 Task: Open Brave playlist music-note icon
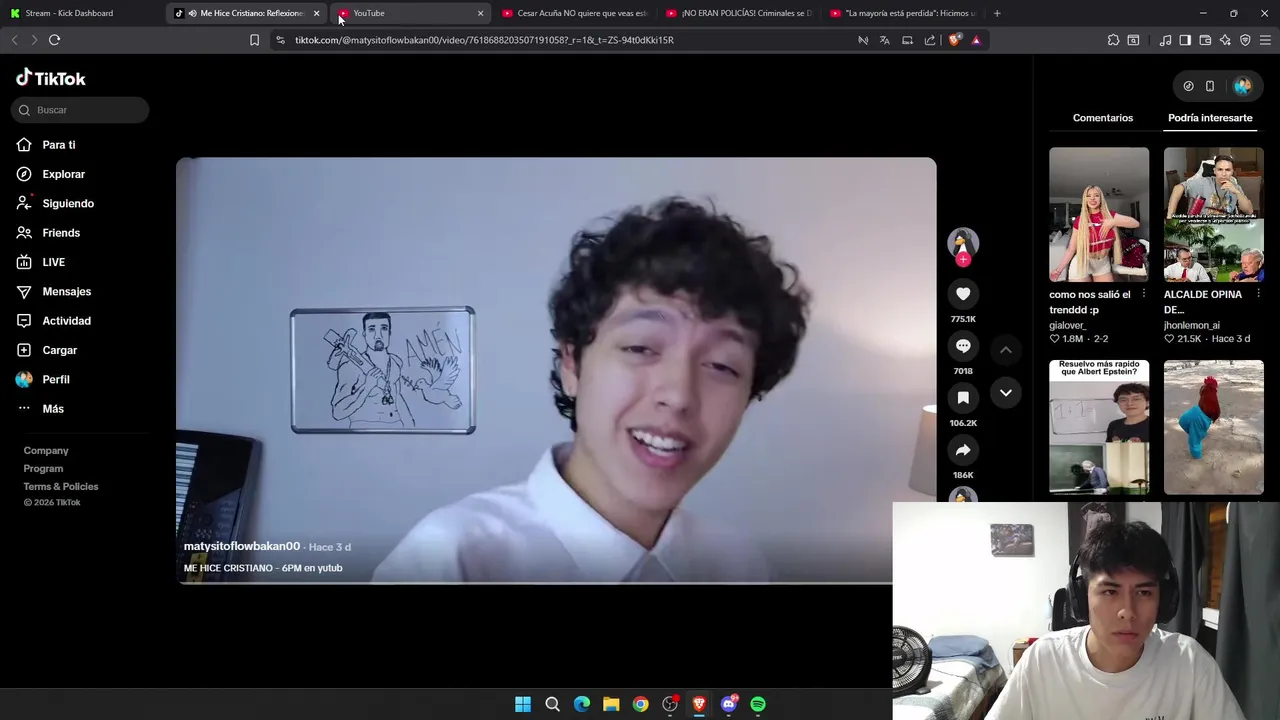click(1165, 40)
